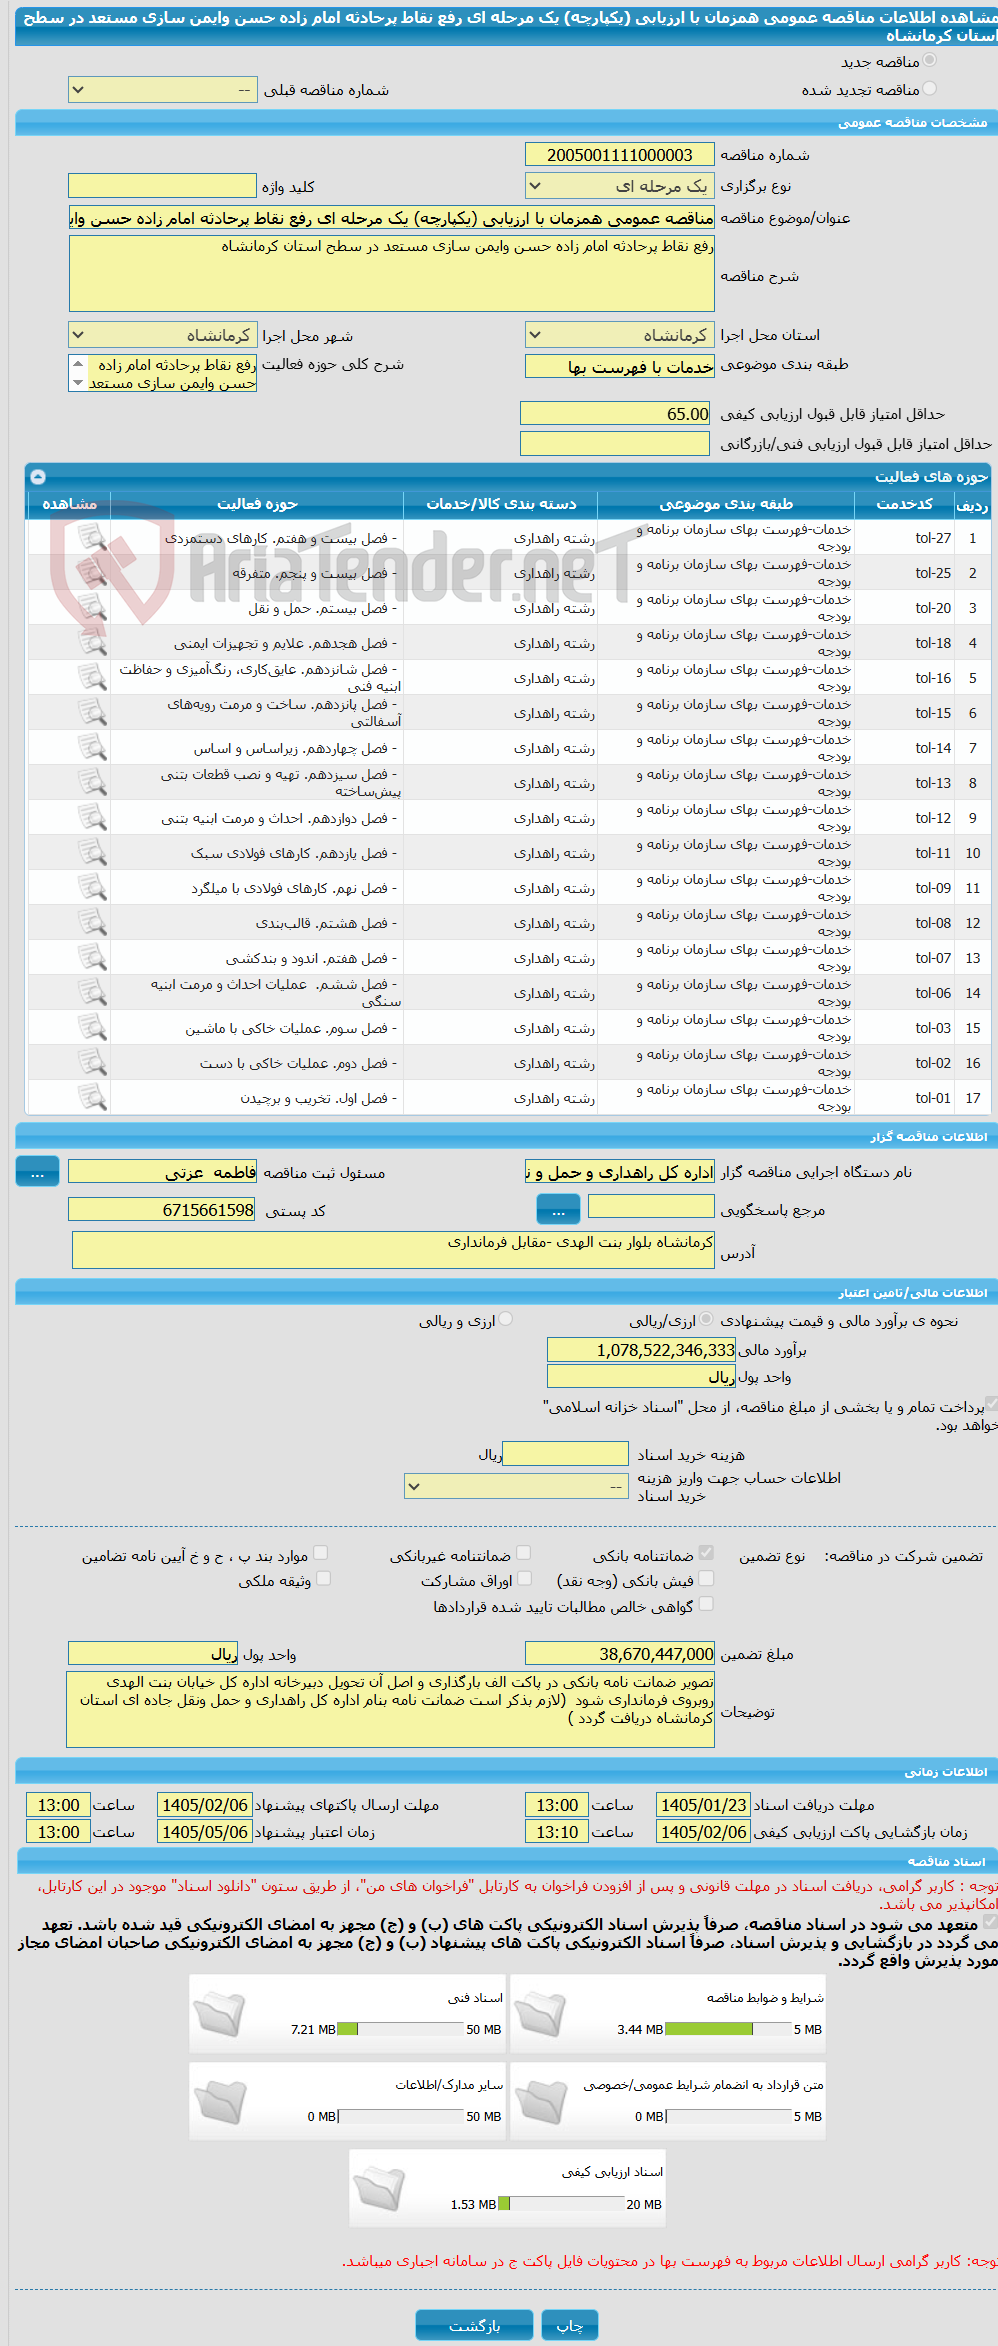The image size is (998, 2346).
Task: Click the چاپ button
Action: tap(570, 2325)
